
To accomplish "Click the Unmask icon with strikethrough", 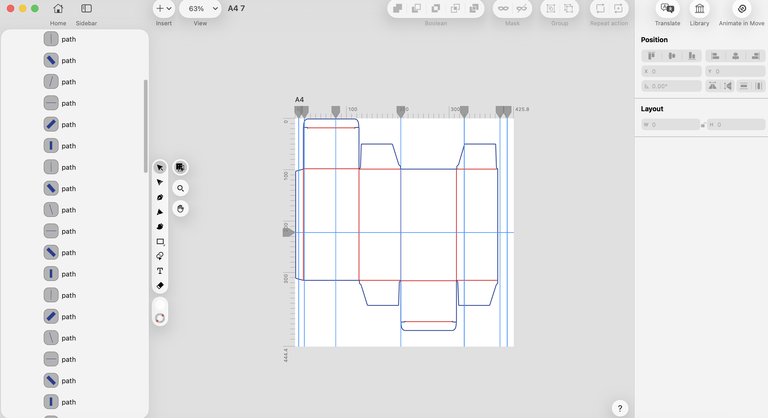I will click(x=522, y=8).
